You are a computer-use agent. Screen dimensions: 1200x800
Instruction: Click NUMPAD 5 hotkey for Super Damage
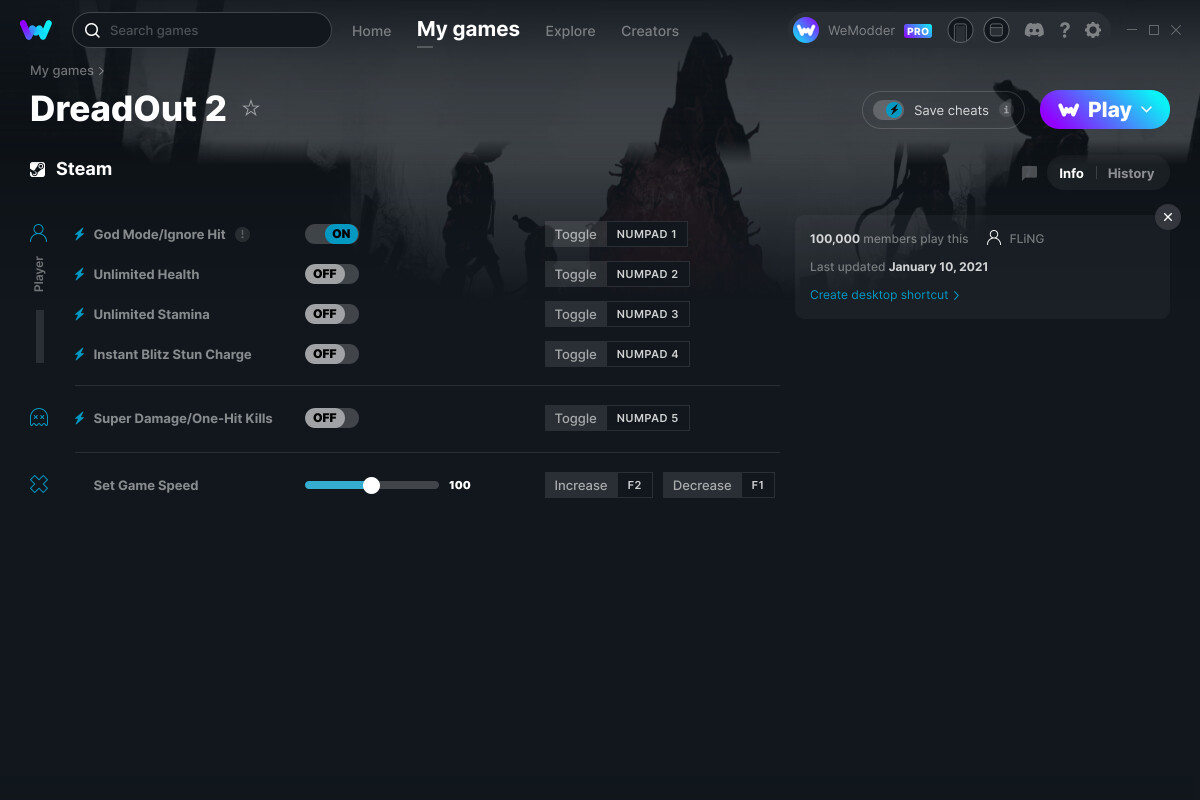point(647,418)
